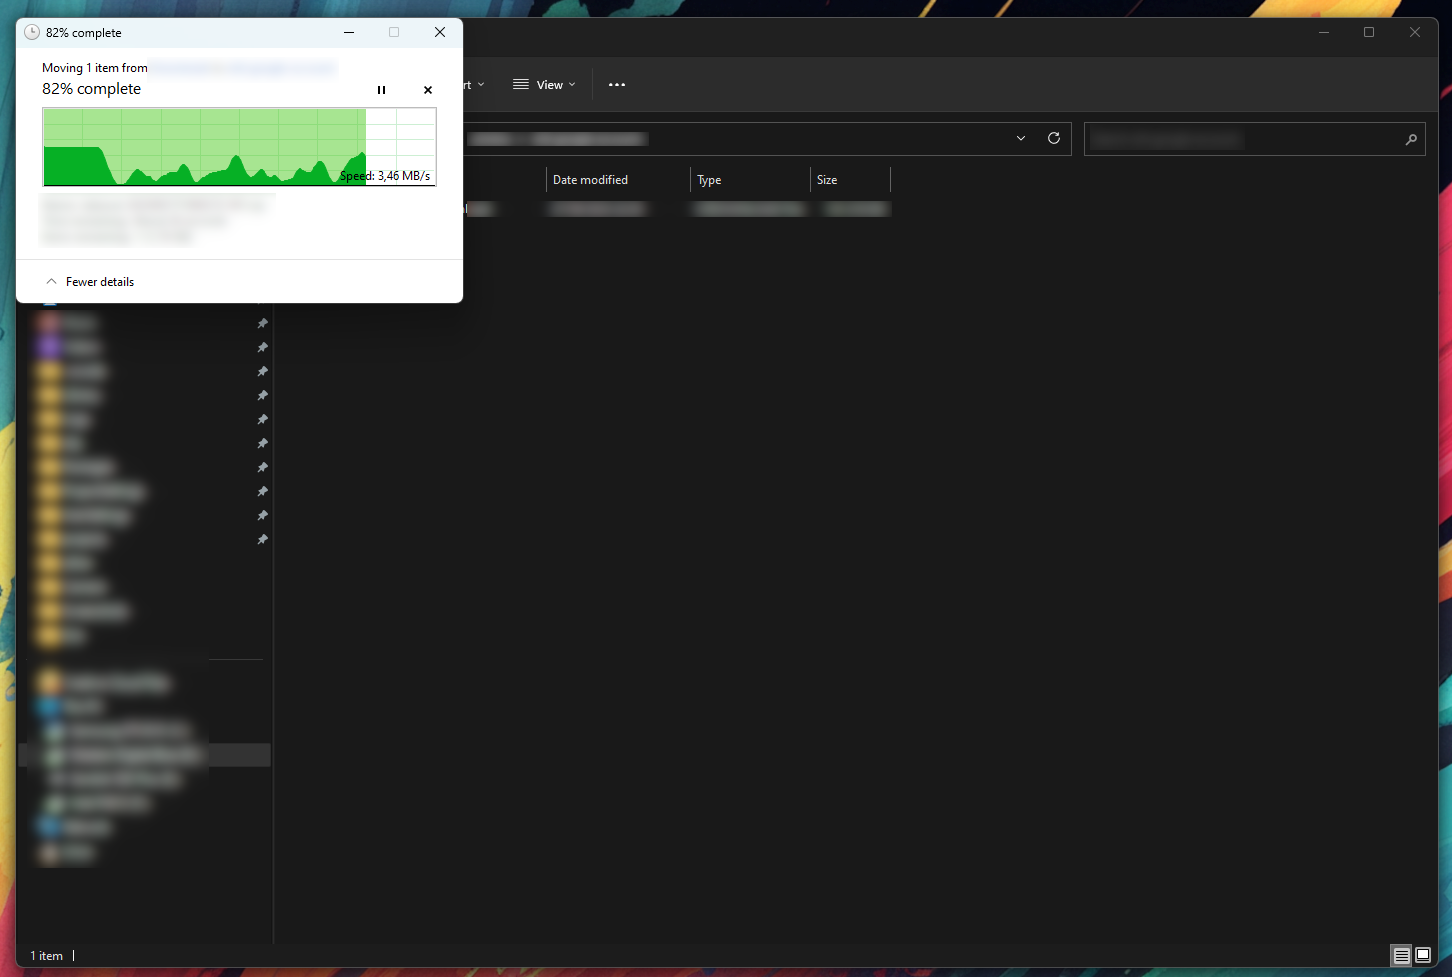1452x977 pixels.
Task: Open the View menu dropdown
Action: 544,84
